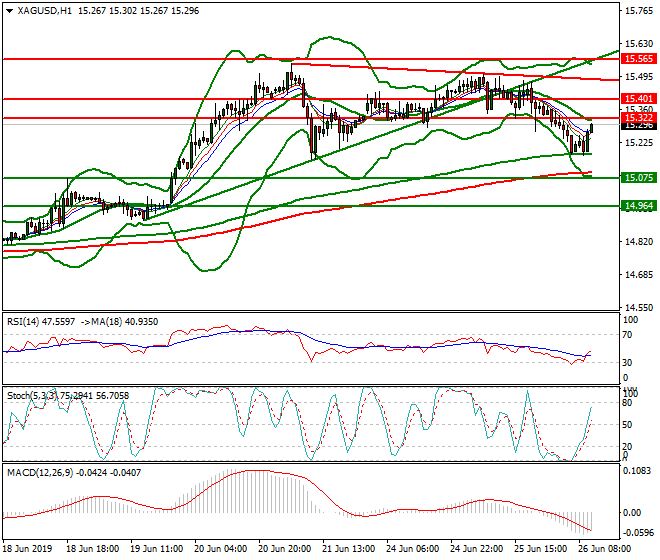Click the MA(18) 40.9350 label in RSI panel

coord(125,322)
